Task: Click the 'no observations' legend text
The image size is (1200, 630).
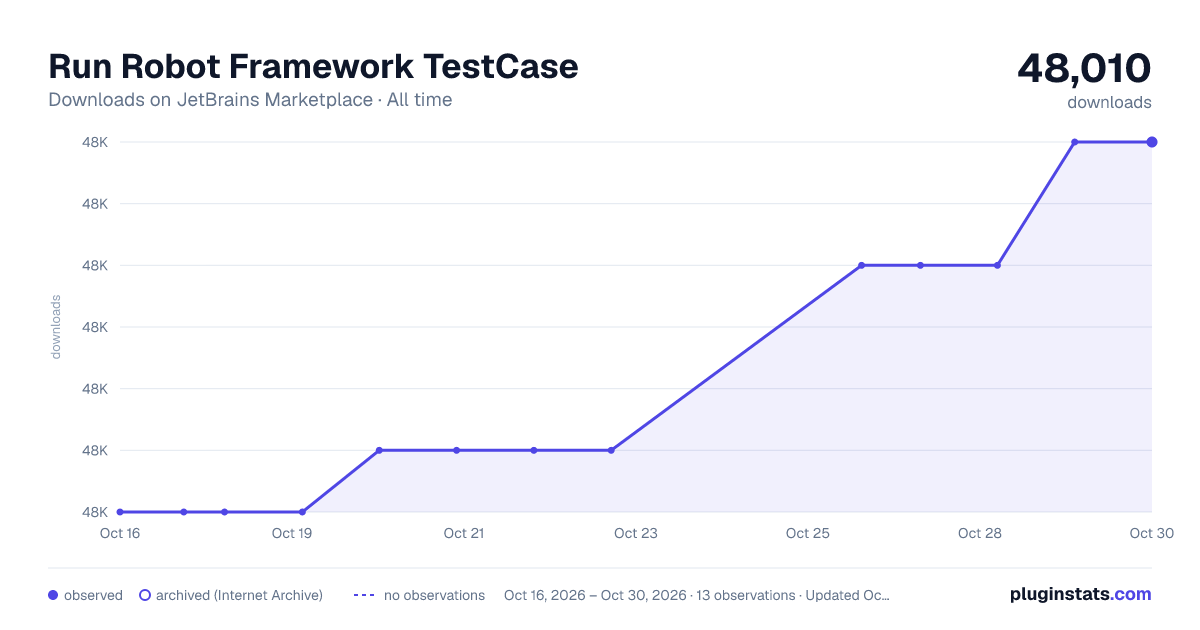Action: pyautogui.click(x=434, y=595)
